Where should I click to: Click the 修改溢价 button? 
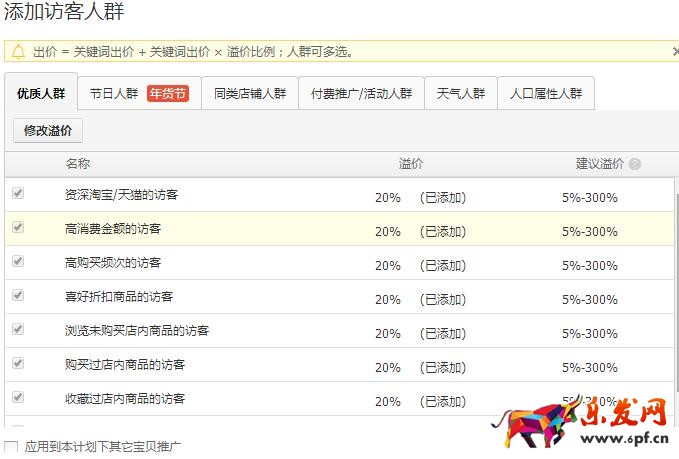(48, 131)
